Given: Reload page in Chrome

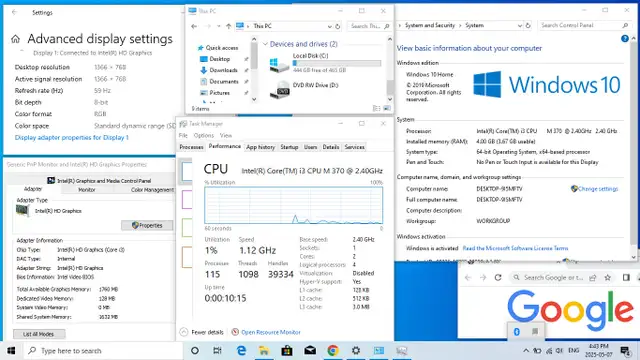Looking at the screenshot, I should [498, 278].
